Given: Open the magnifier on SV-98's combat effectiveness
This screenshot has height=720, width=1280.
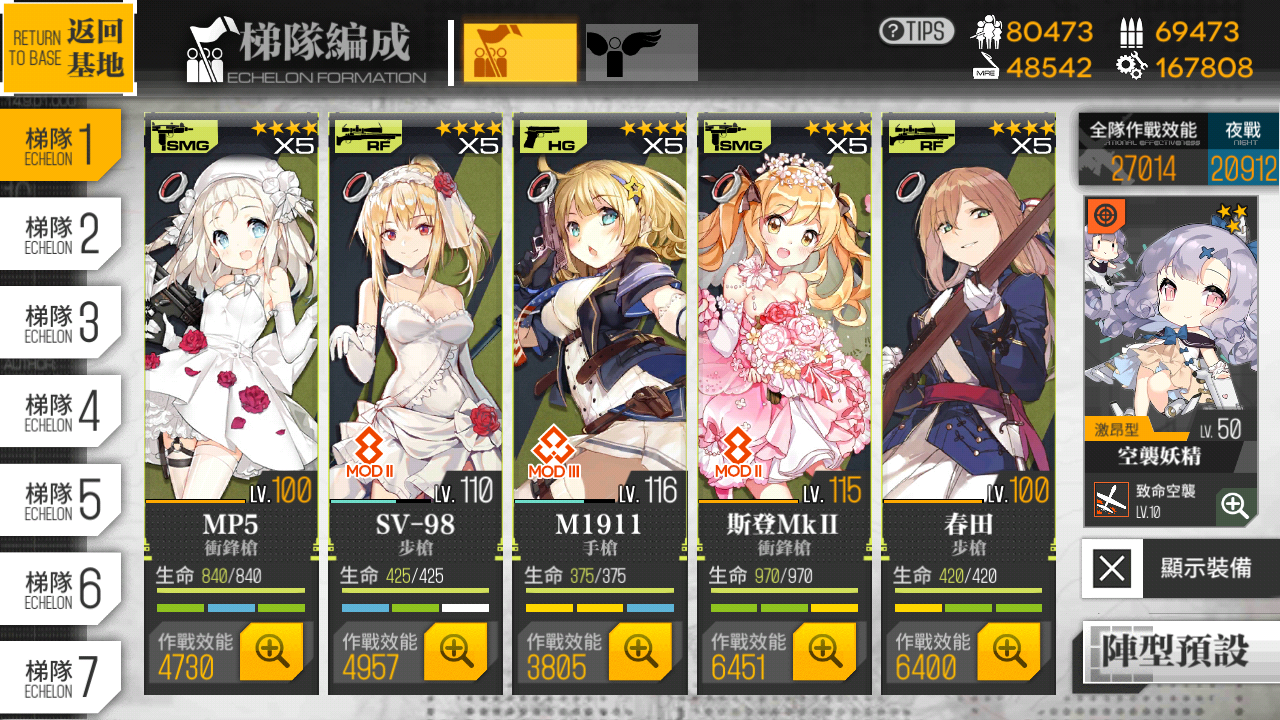Looking at the screenshot, I should pyautogui.click(x=455, y=651).
